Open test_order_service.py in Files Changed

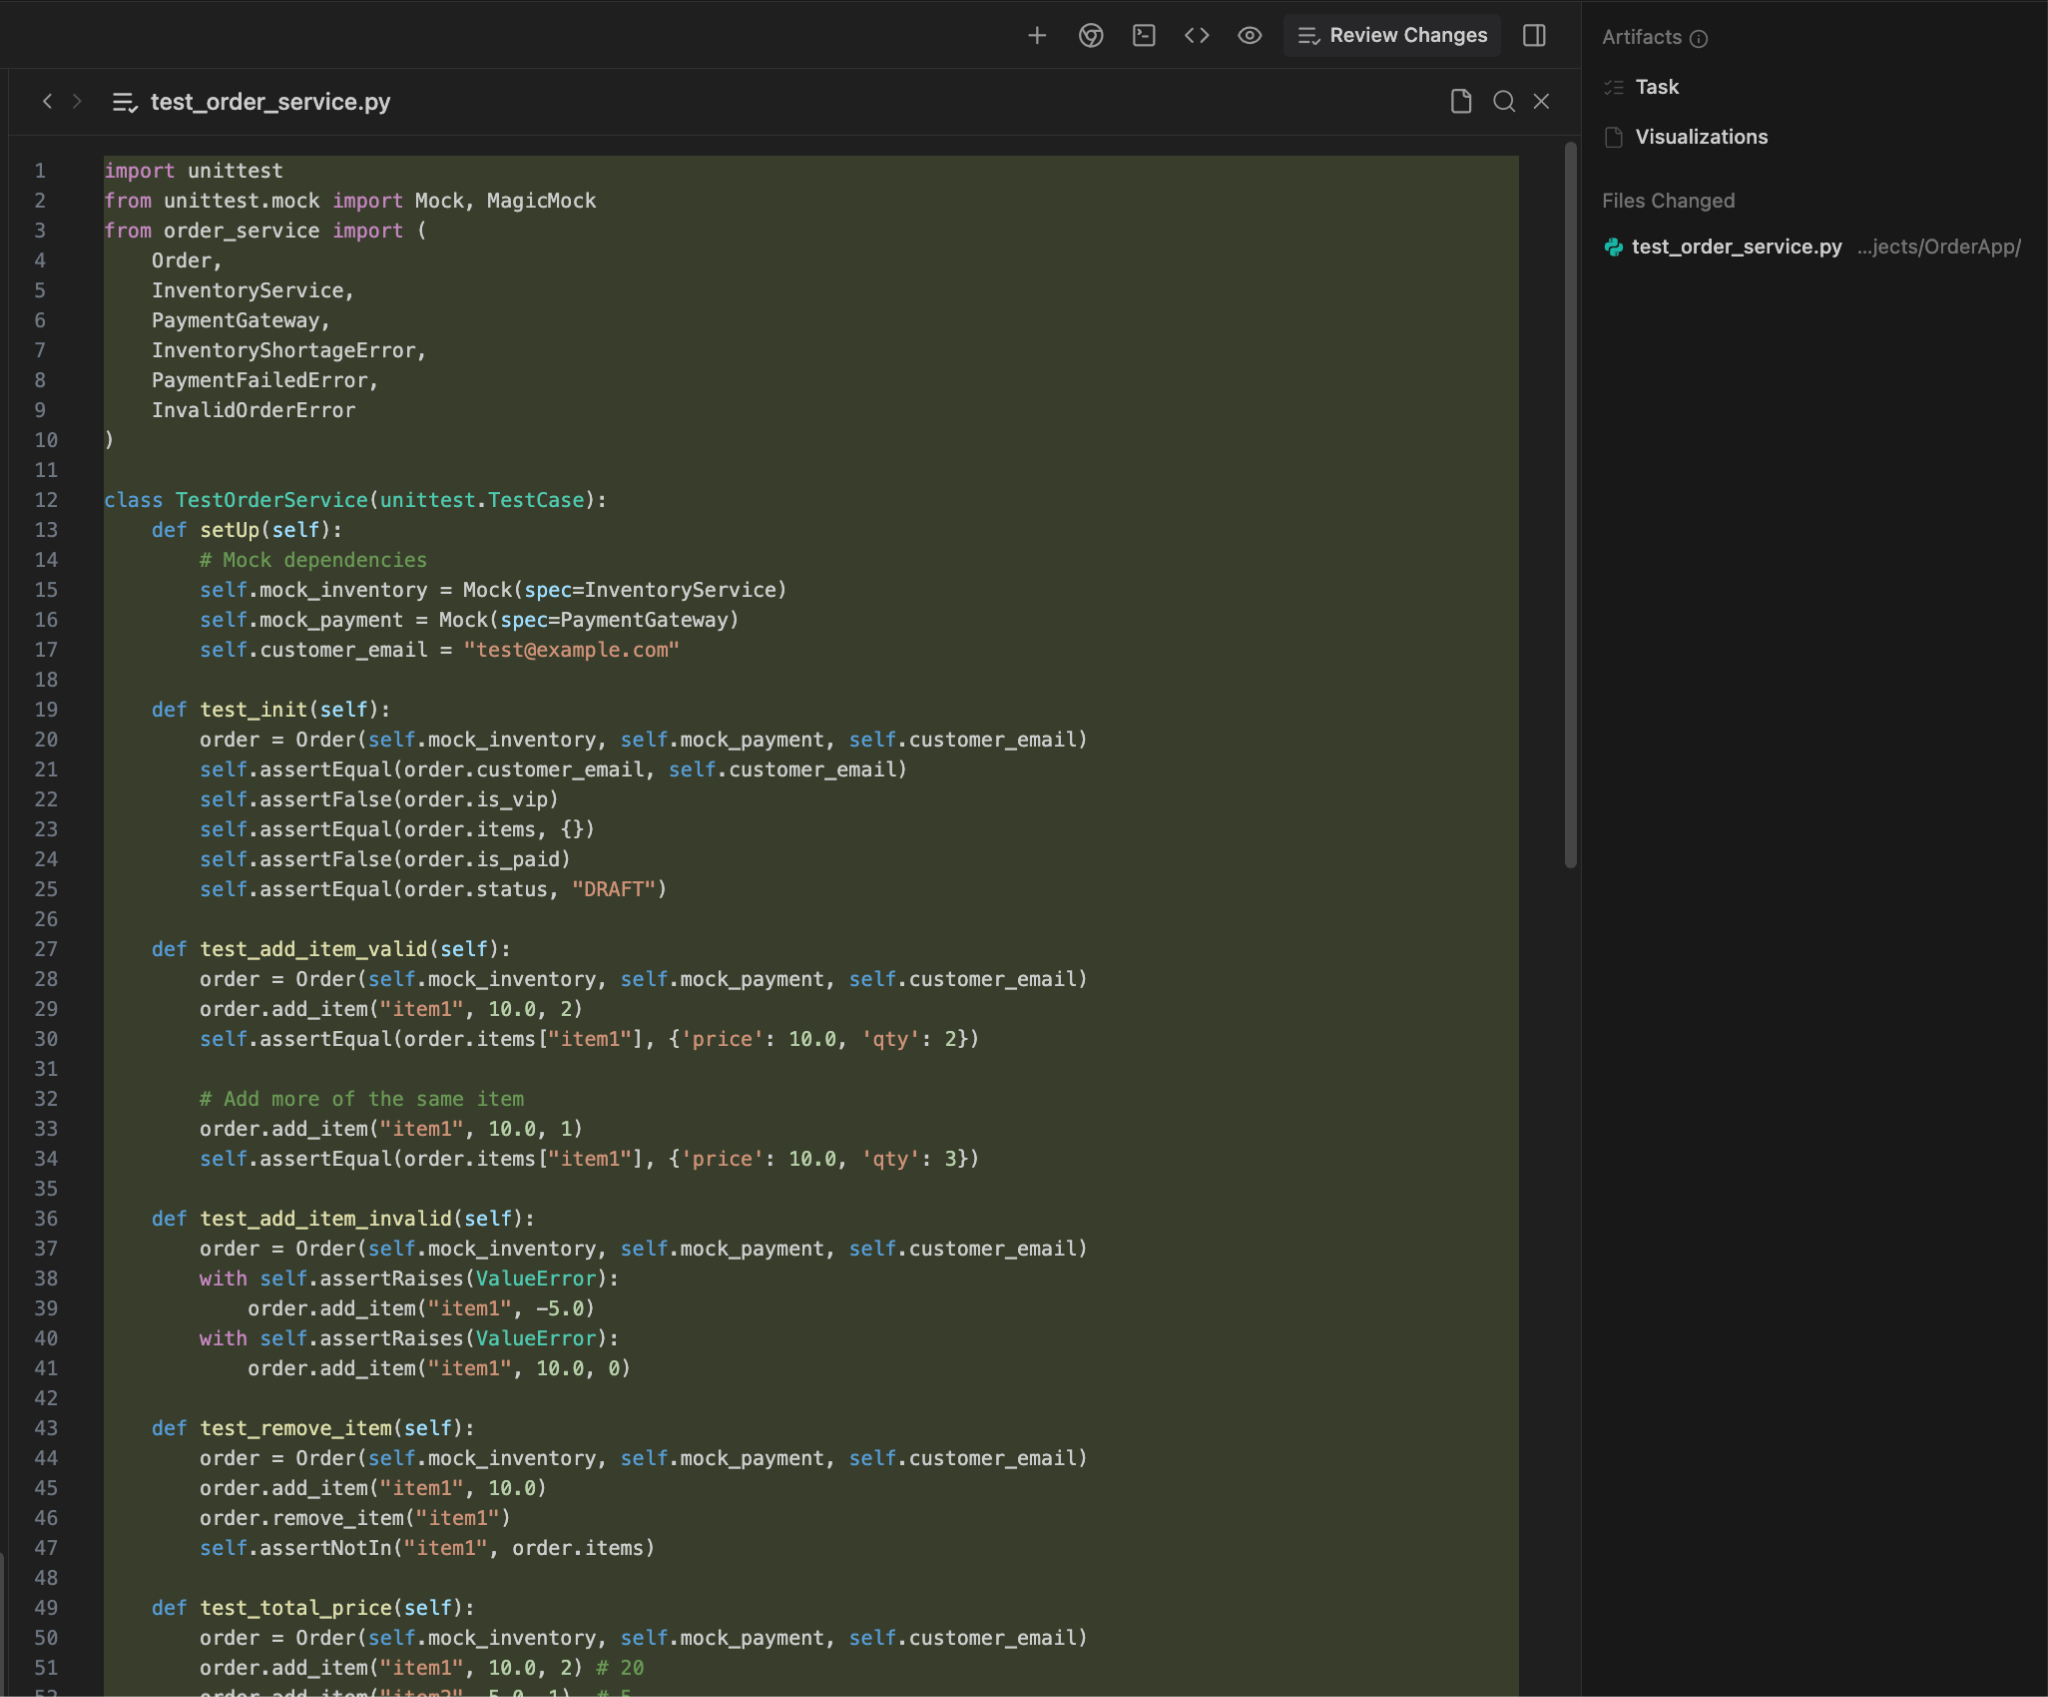click(x=1736, y=247)
